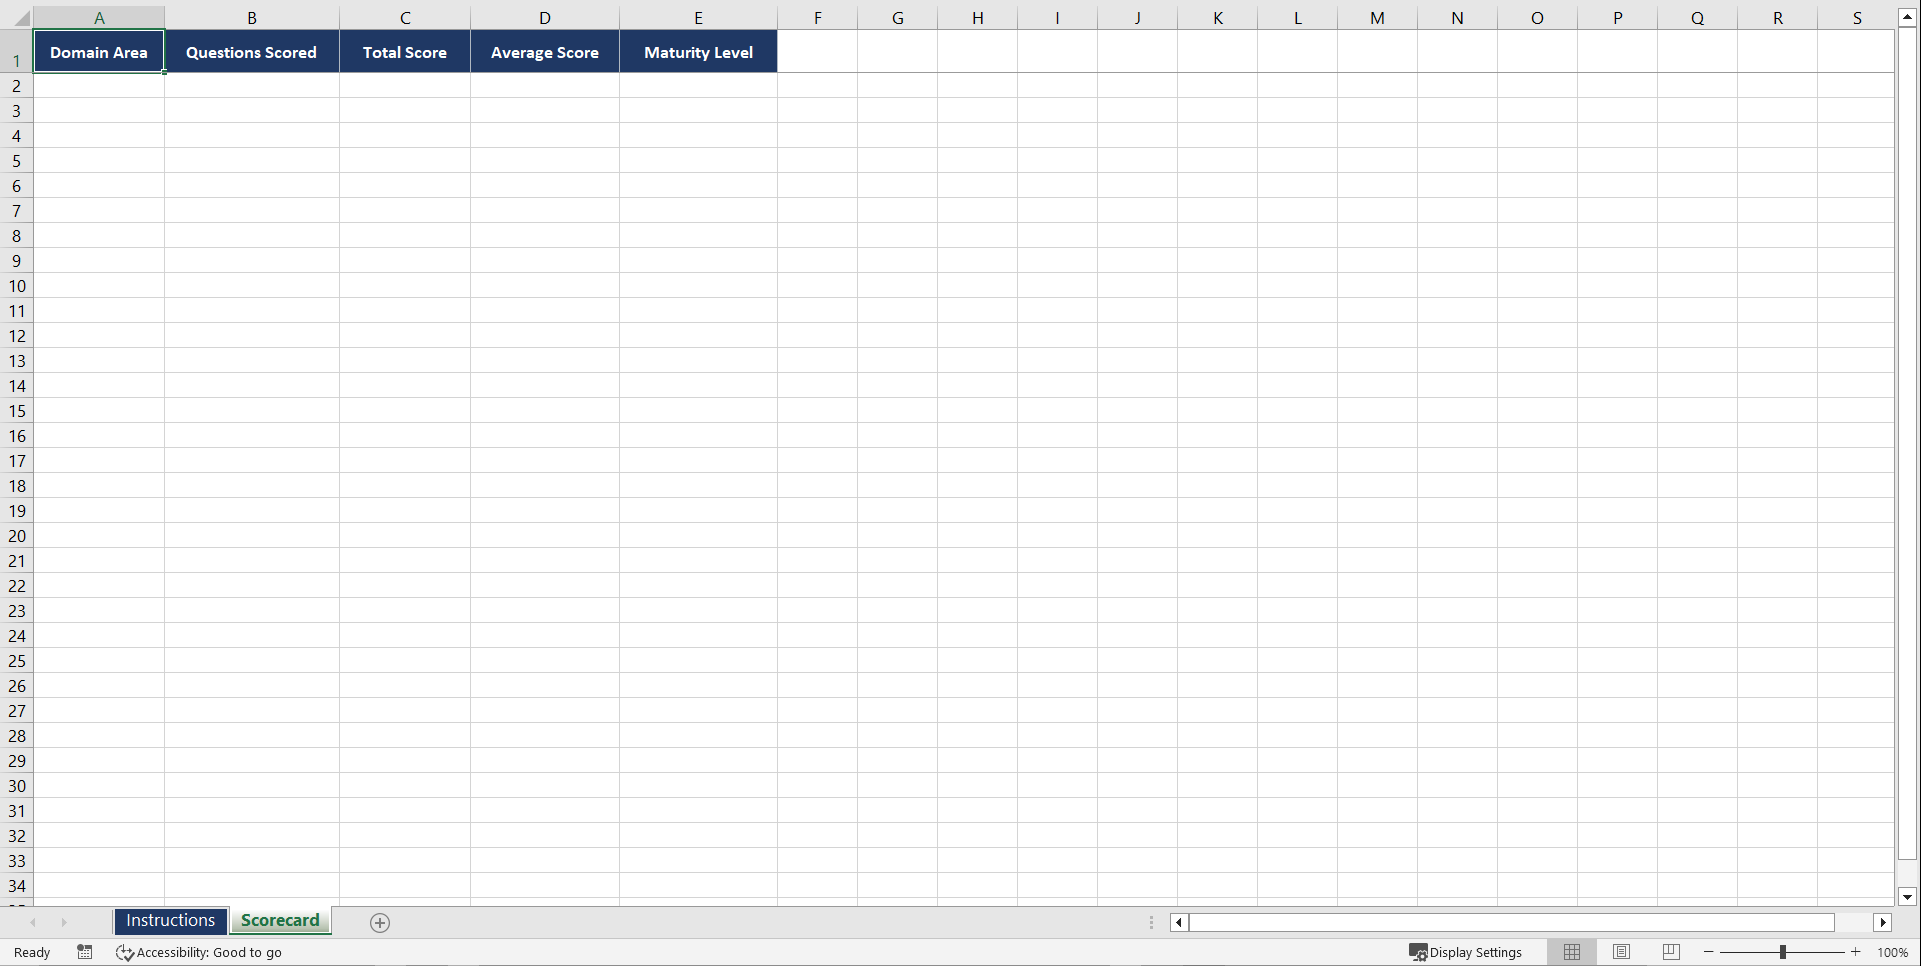This screenshot has width=1921, height=966.
Task: Select the Scorecard sheet tab
Action: click(x=280, y=921)
